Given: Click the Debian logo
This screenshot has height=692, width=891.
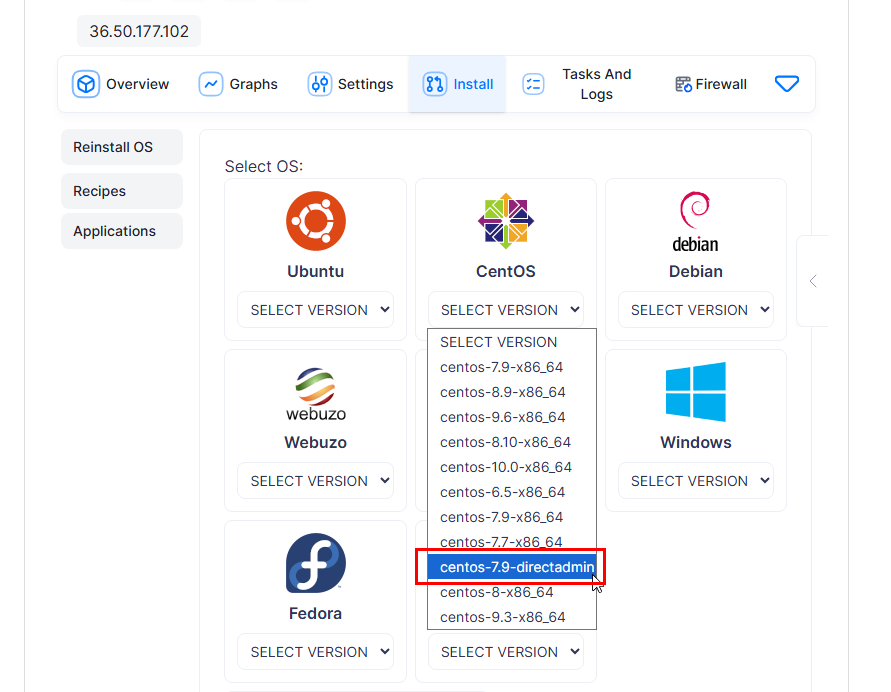Looking at the screenshot, I should coord(696,222).
